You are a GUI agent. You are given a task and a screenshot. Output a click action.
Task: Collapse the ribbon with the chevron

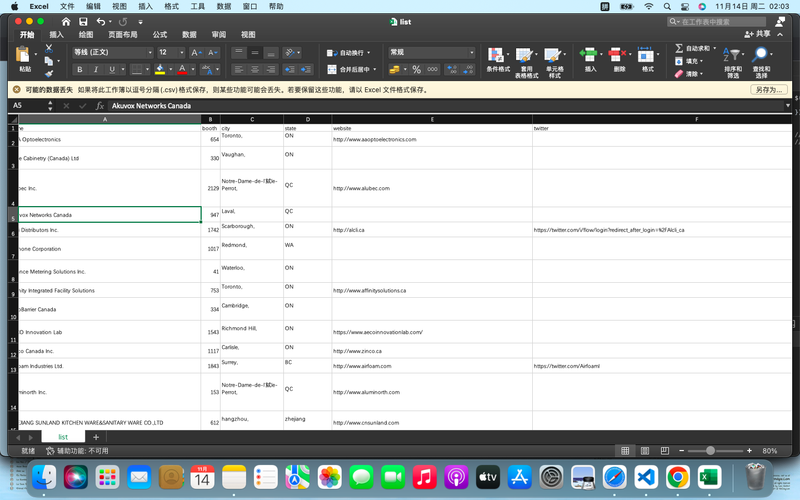[780, 35]
